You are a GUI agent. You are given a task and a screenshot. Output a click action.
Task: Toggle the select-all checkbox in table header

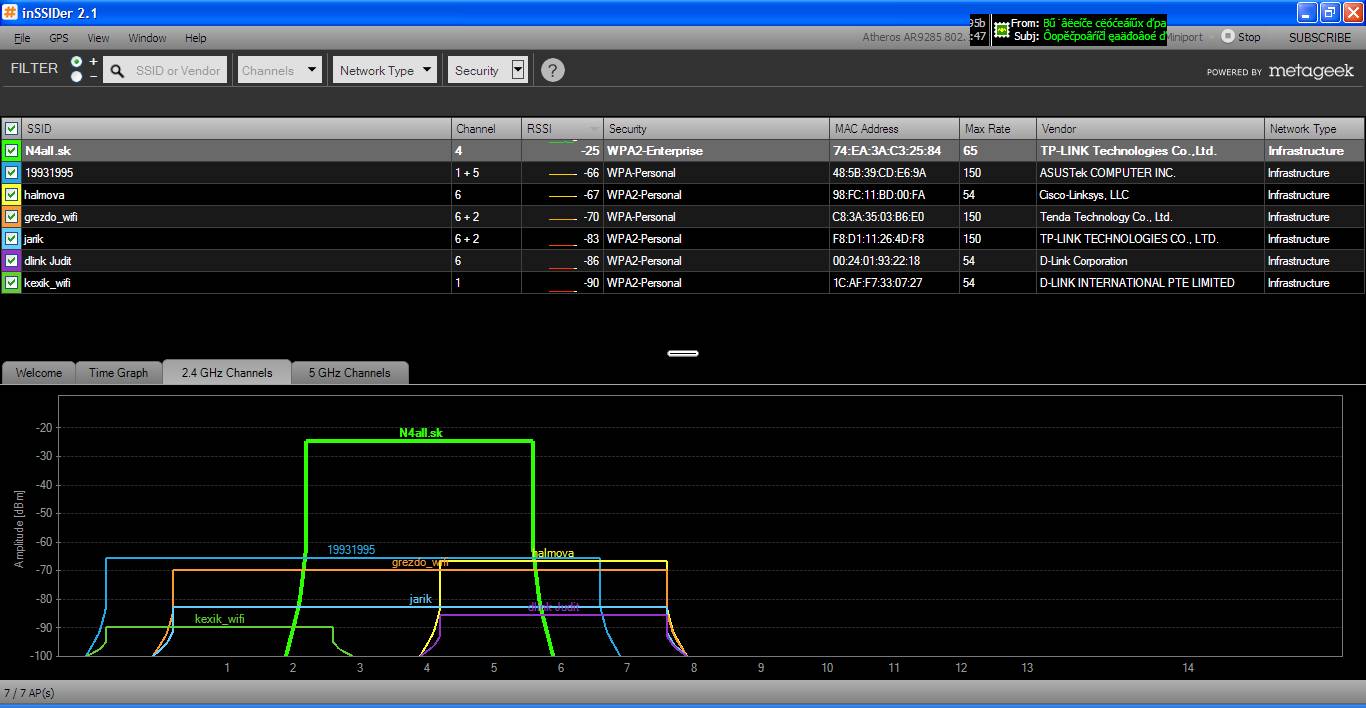click(x=12, y=129)
